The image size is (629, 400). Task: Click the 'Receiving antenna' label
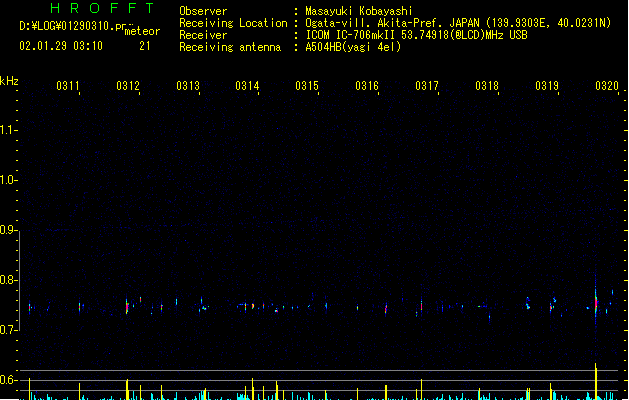[x=230, y=47]
